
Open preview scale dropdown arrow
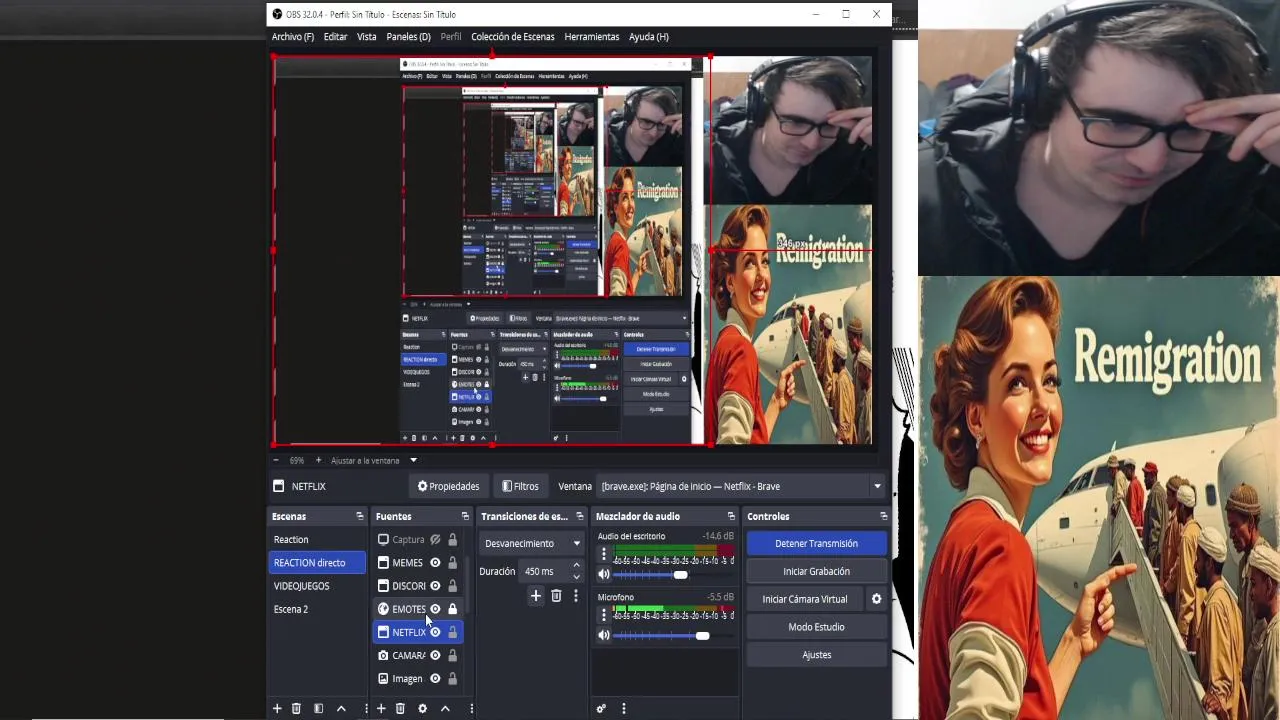click(413, 460)
